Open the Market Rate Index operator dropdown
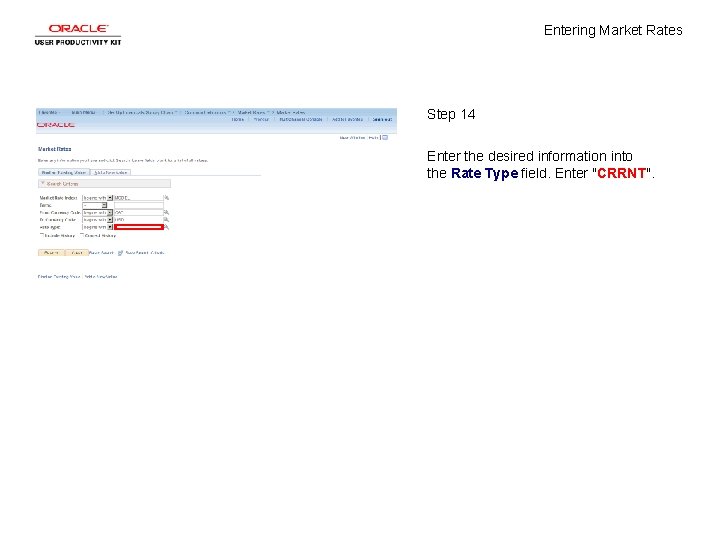Viewport: 720px width, 540px height. 110,198
